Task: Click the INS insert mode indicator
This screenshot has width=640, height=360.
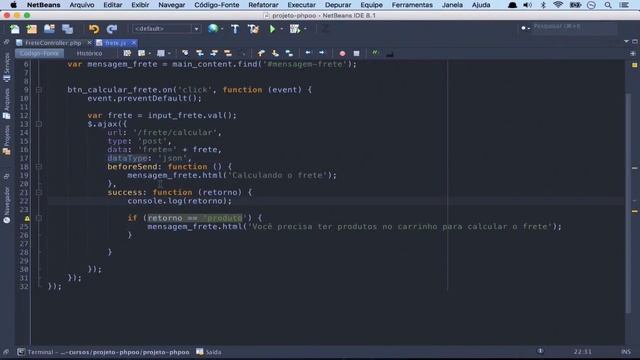Action: tap(626, 352)
